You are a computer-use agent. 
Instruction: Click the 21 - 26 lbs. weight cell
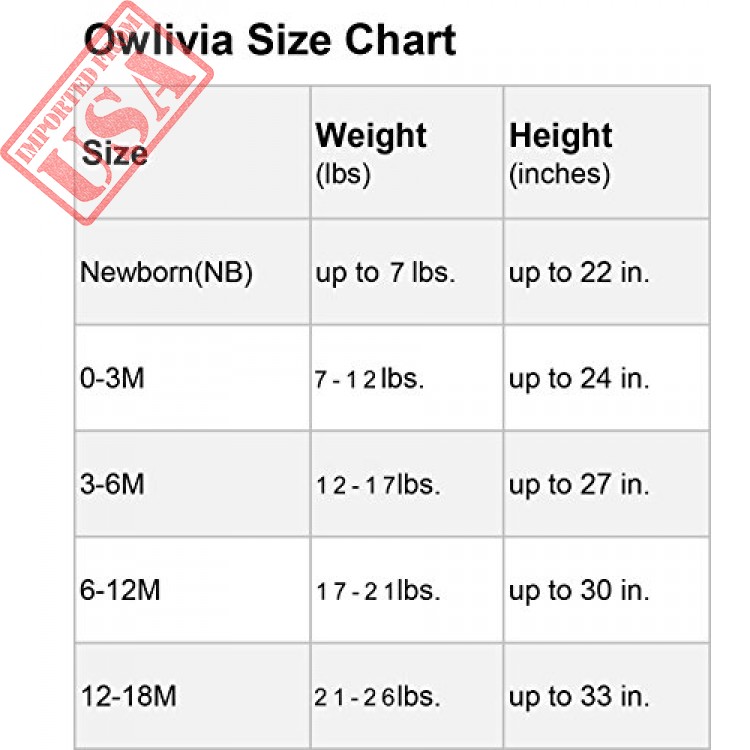click(407, 696)
